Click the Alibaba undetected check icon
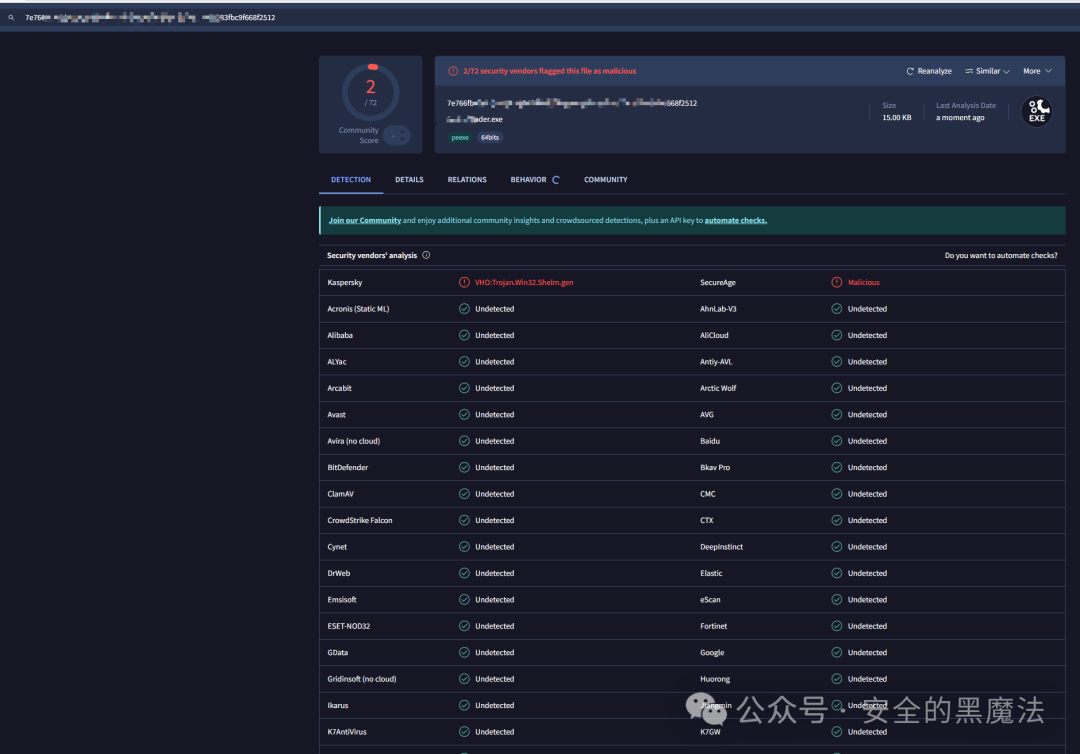 click(x=464, y=335)
